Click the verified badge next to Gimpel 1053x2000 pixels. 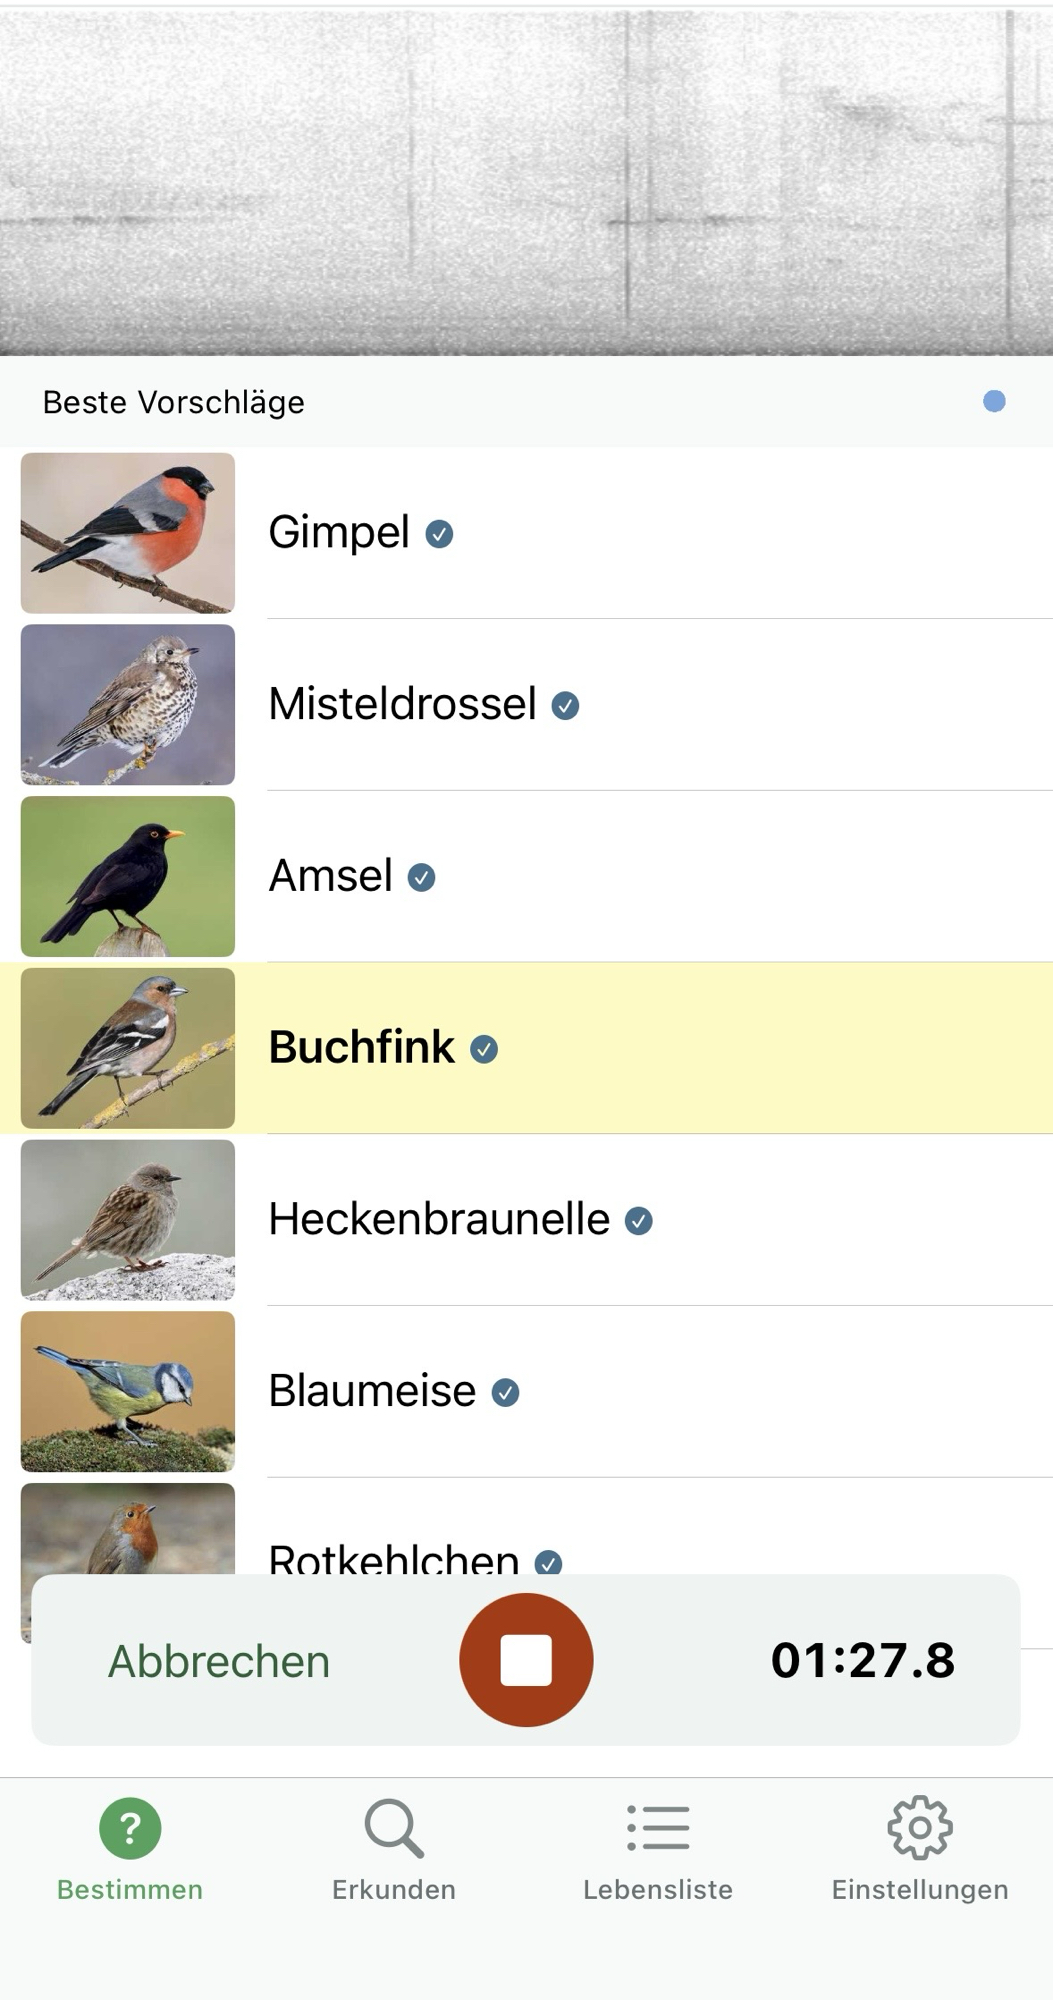click(x=439, y=534)
